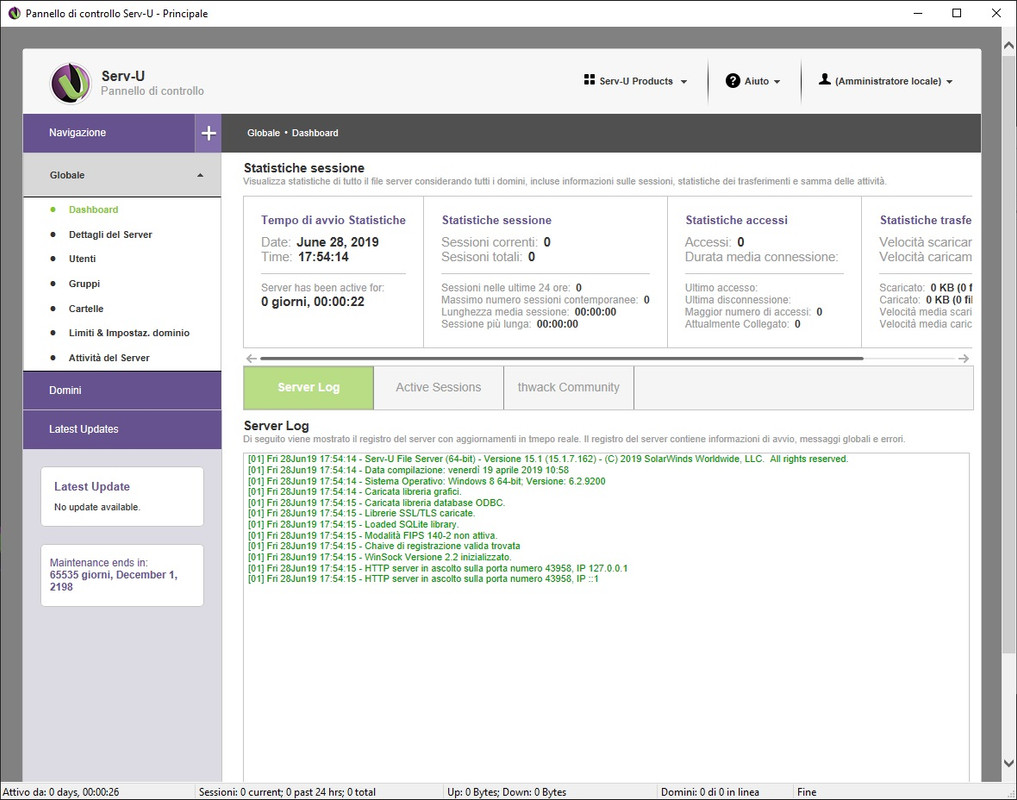Click log line 'Librerie SSL/TLS caricate'
The width and height of the screenshot is (1017, 800).
361,513
